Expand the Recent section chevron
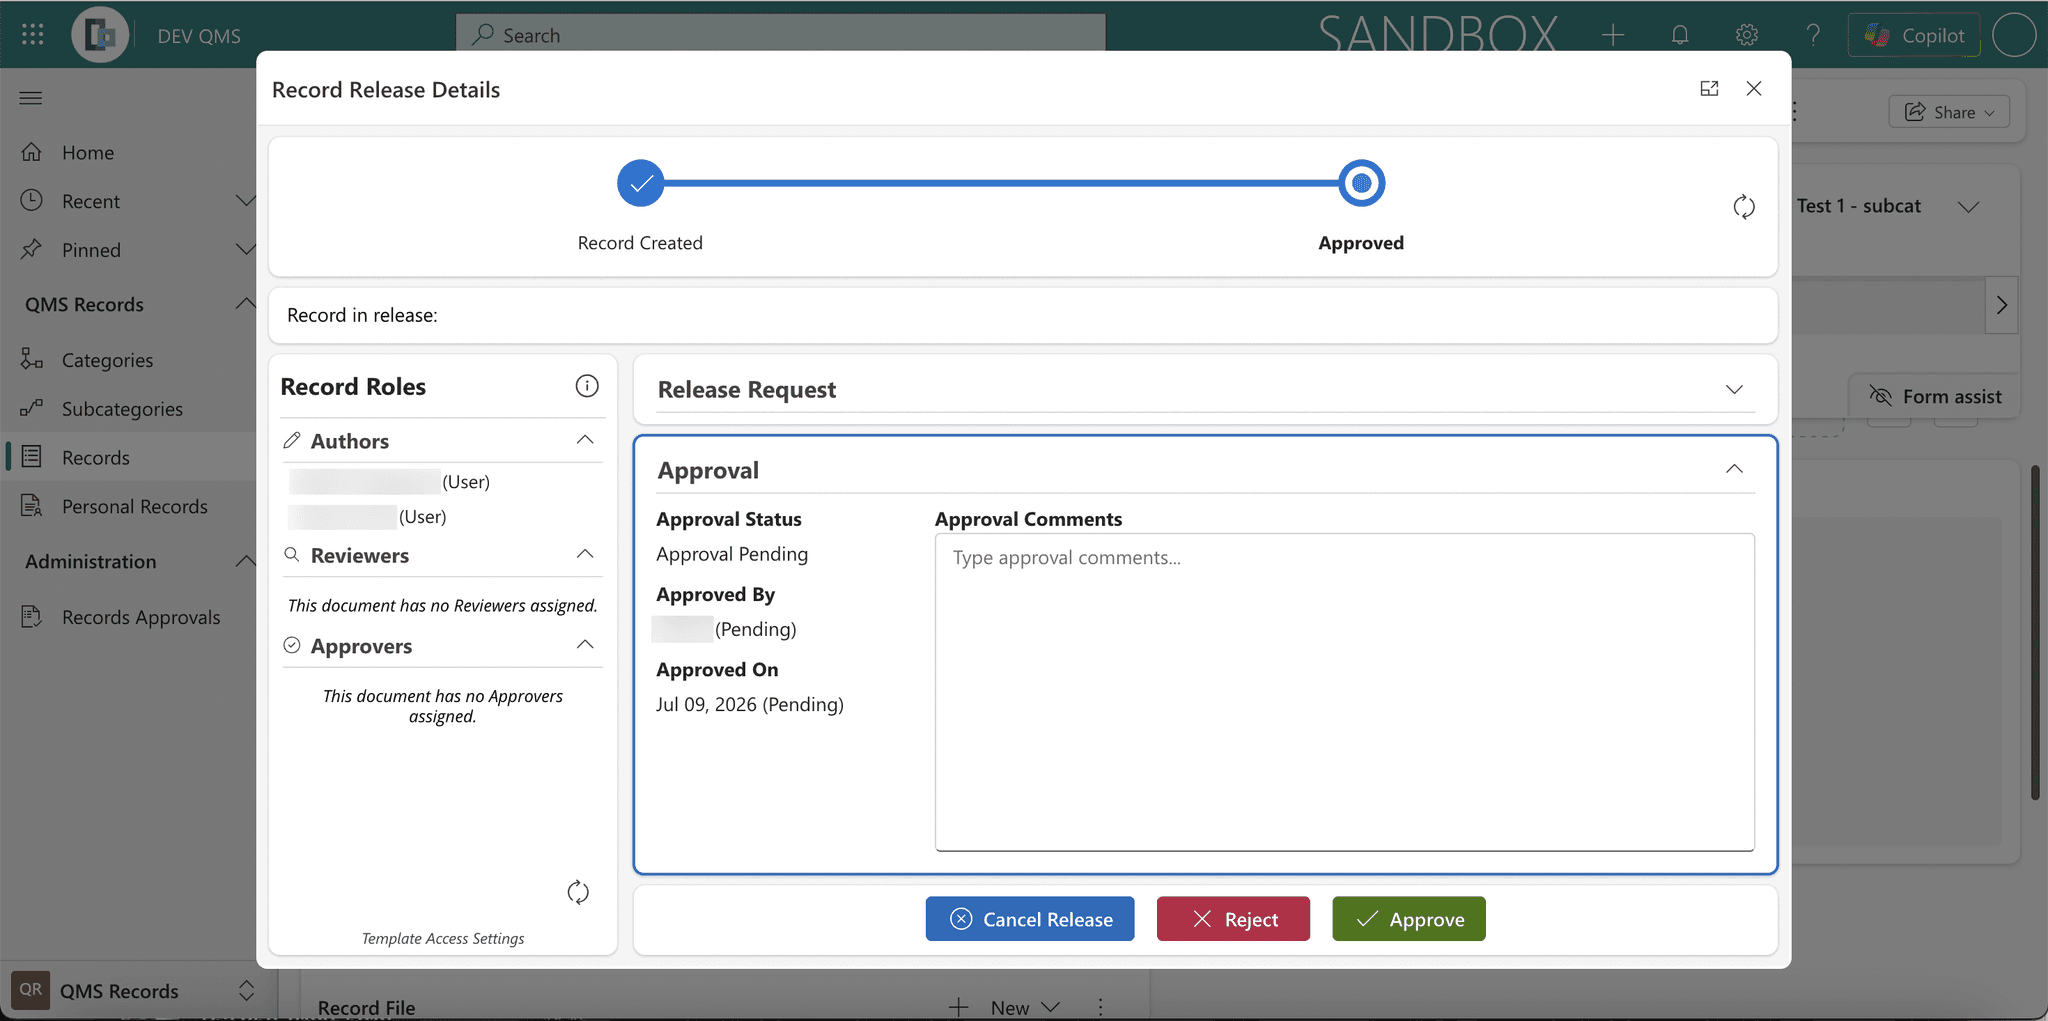The image size is (2048, 1021). [245, 201]
